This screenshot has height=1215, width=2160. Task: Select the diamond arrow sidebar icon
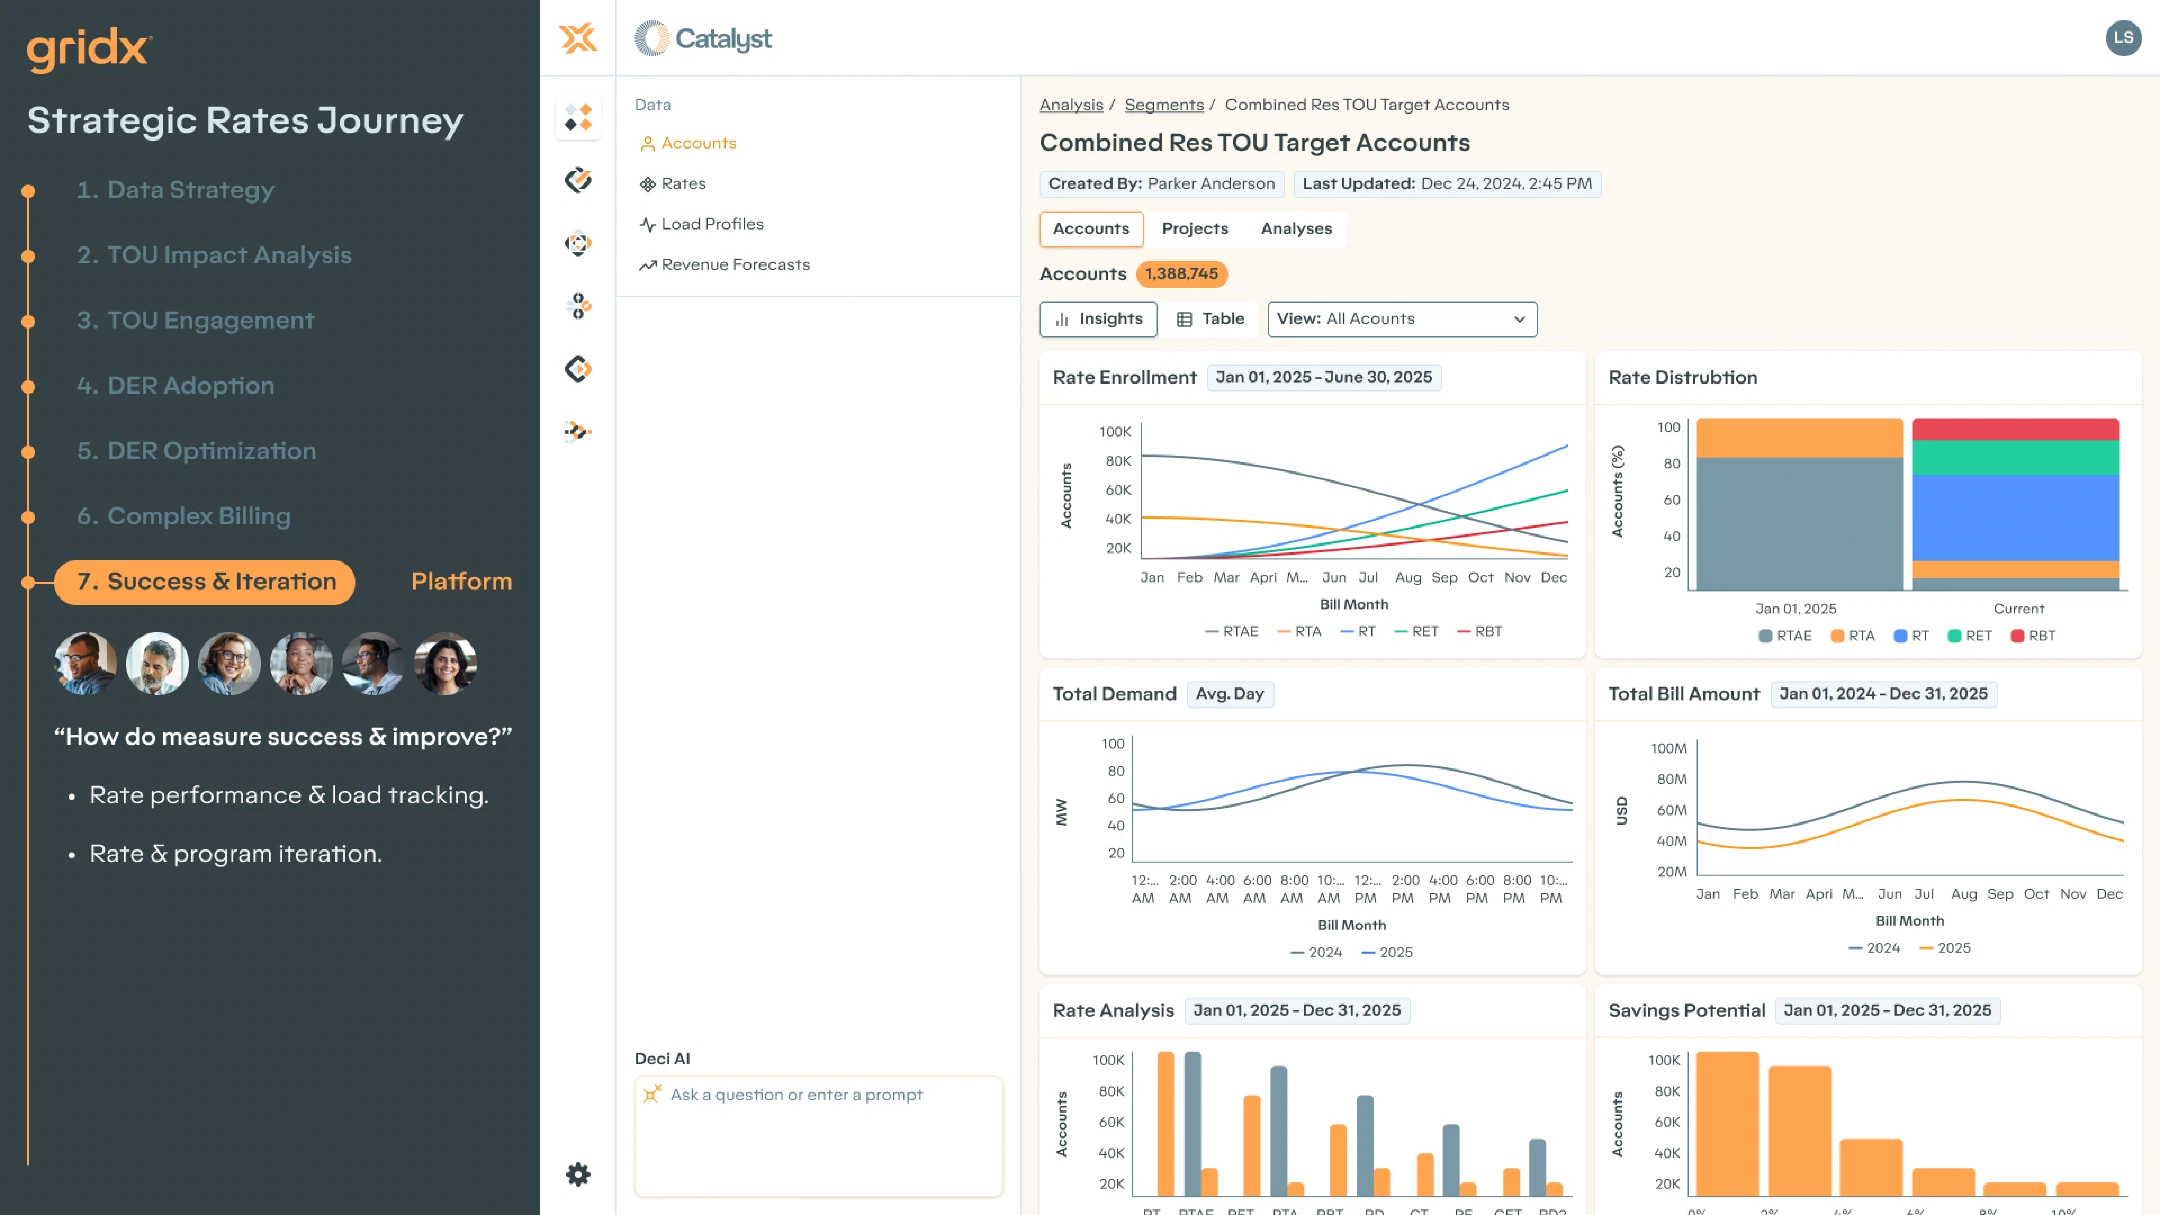pos(578,369)
